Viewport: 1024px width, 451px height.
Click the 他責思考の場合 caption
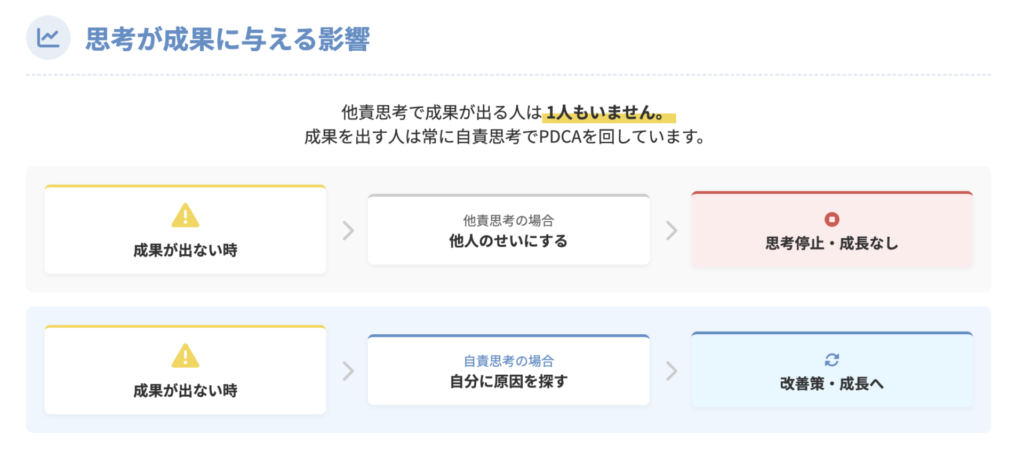[x=508, y=220]
